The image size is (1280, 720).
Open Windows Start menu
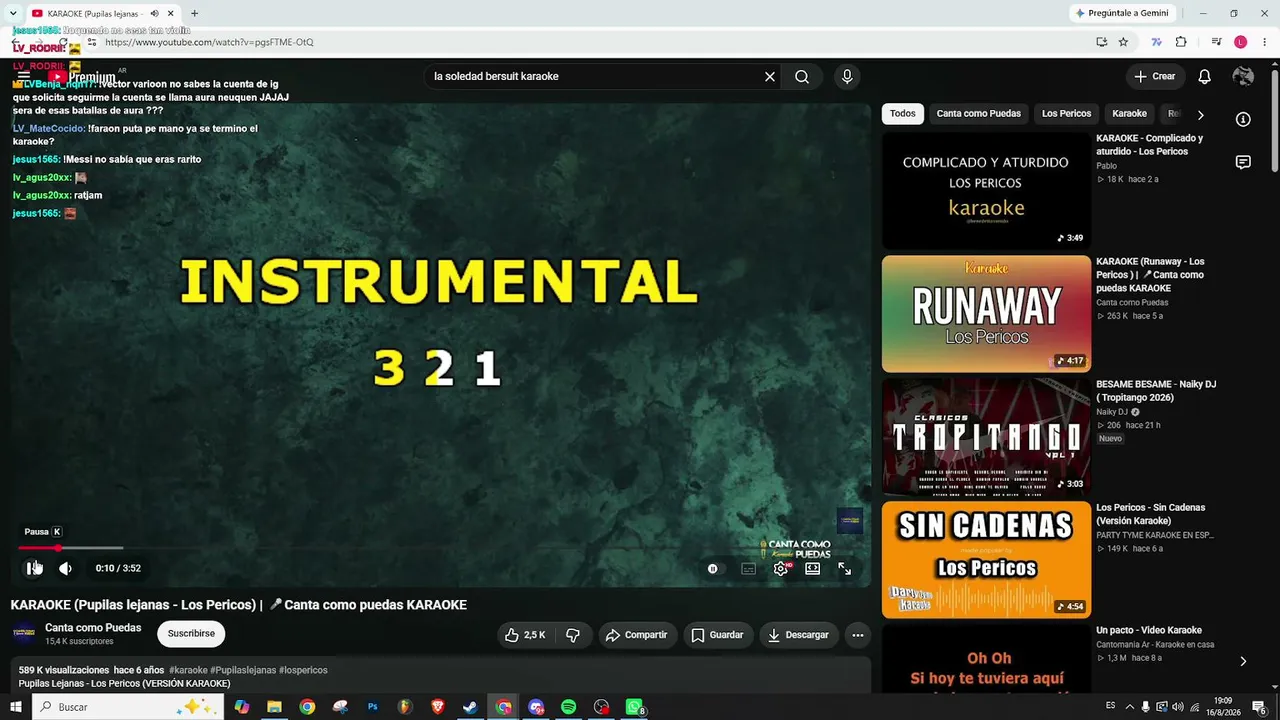(x=15, y=707)
